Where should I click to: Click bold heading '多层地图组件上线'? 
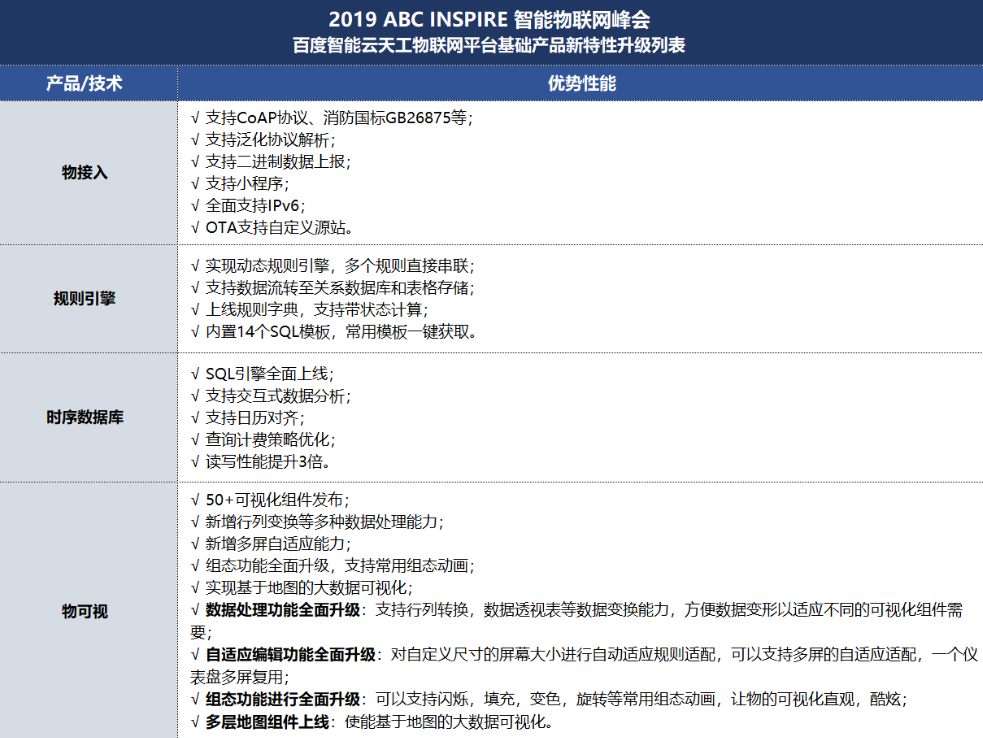point(267,722)
